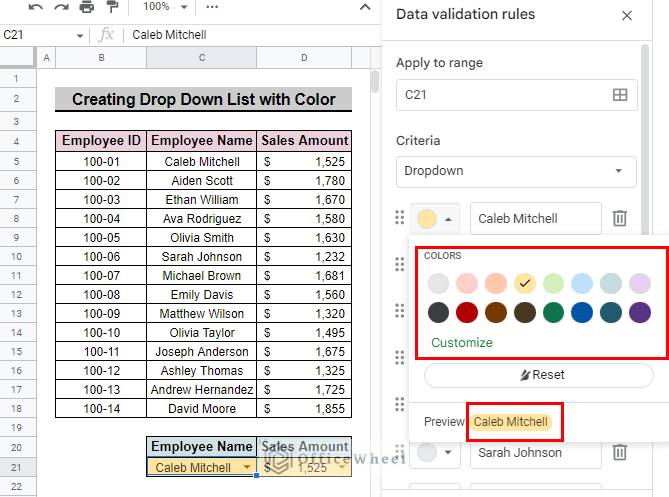669x497 pixels.
Task: Pick the dark red color swatch
Action: [467, 312]
